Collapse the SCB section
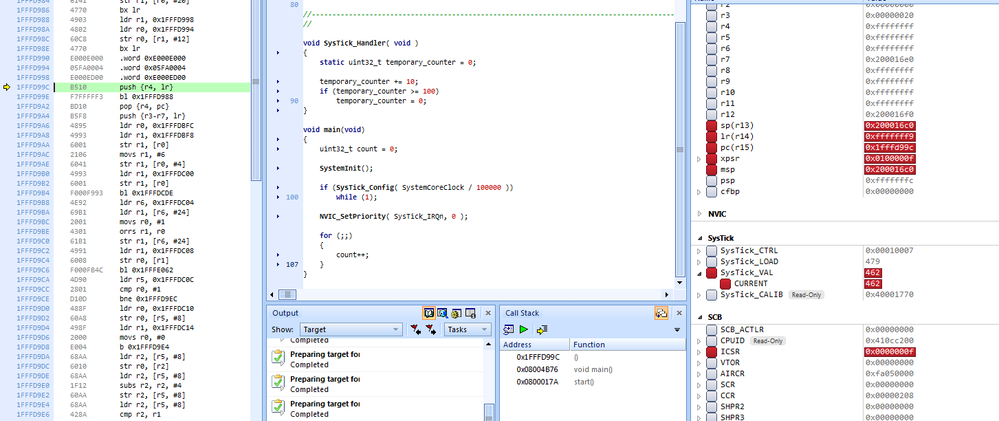Screen dimensions: 999x421 coord(700,317)
